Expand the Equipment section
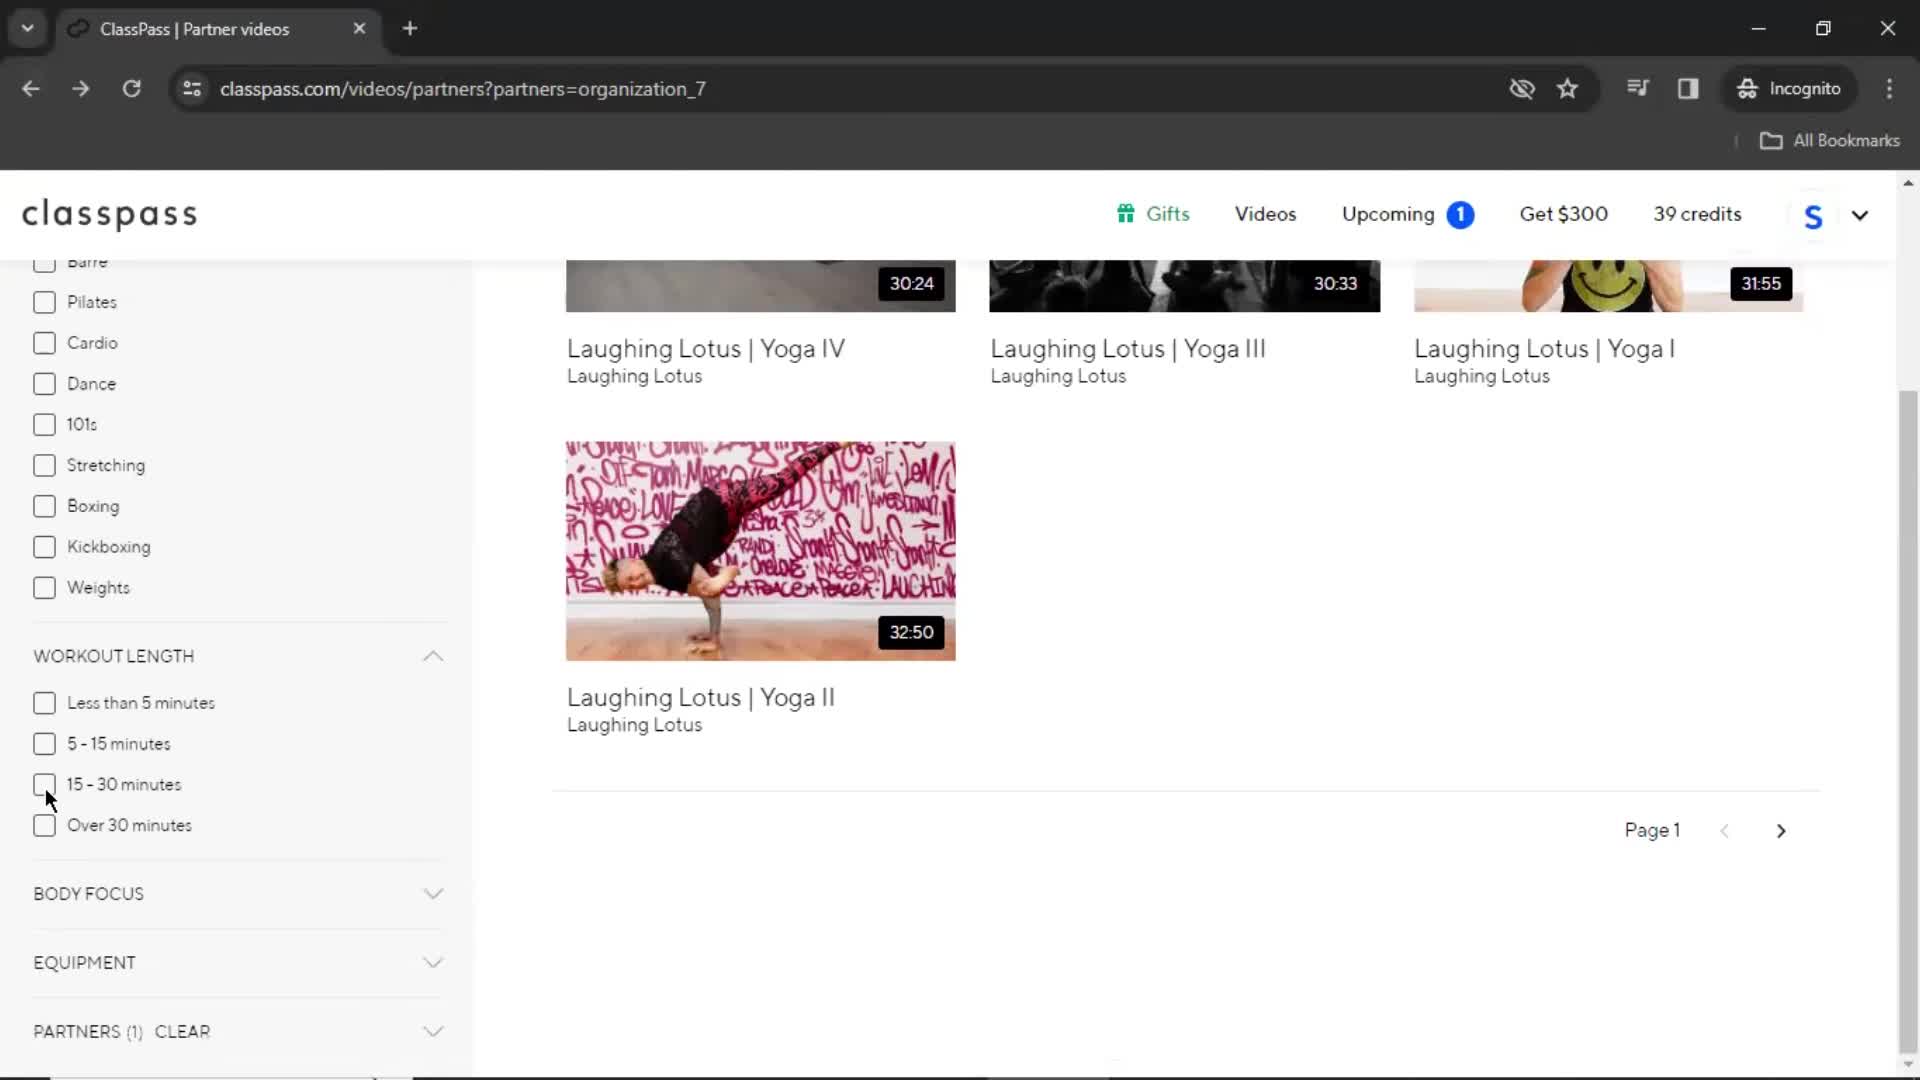 (x=433, y=963)
